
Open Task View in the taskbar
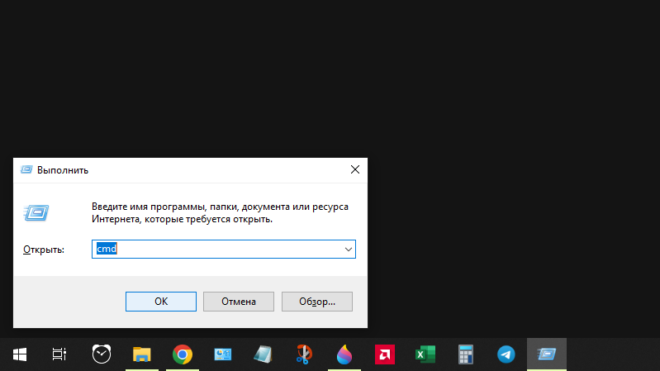59,354
